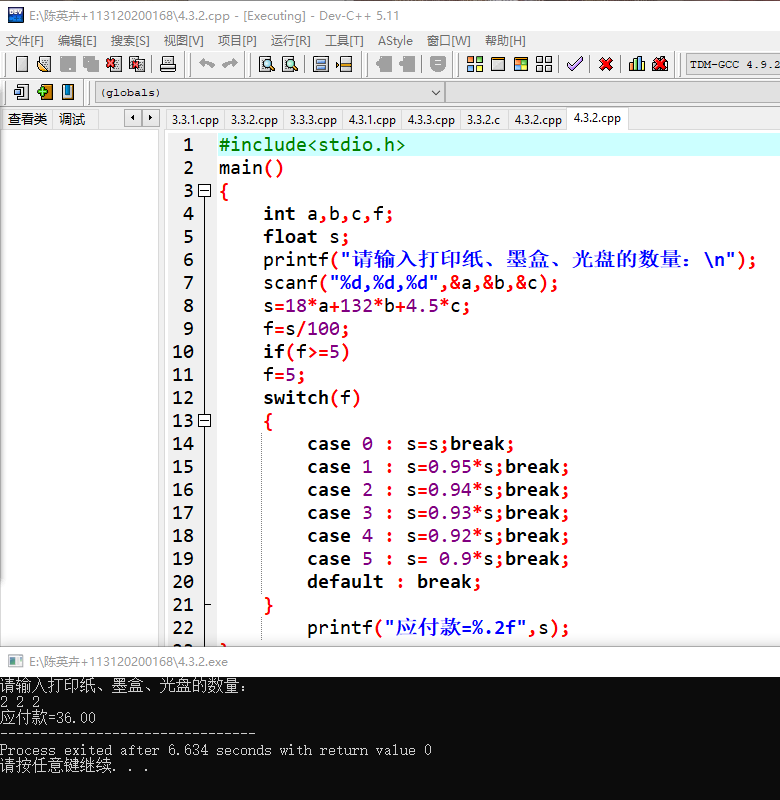The image size is (780, 800).
Task: Open profile analysis chart icon
Action: coord(637,64)
